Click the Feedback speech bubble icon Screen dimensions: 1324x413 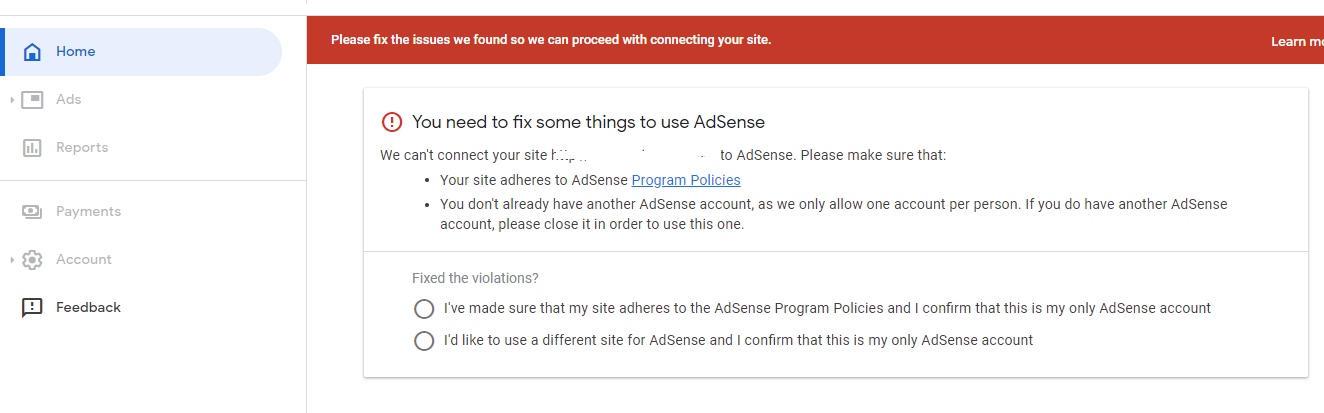point(32,308)
